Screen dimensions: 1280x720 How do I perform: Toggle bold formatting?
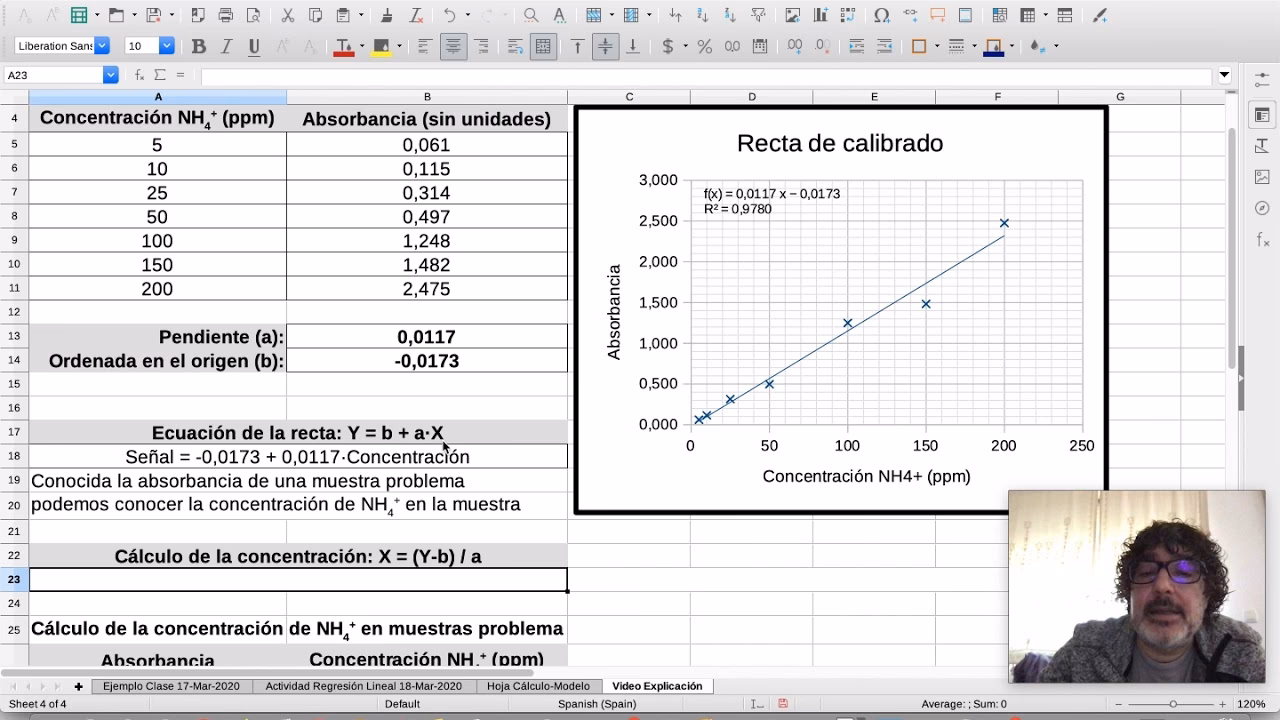coord(198,45)
